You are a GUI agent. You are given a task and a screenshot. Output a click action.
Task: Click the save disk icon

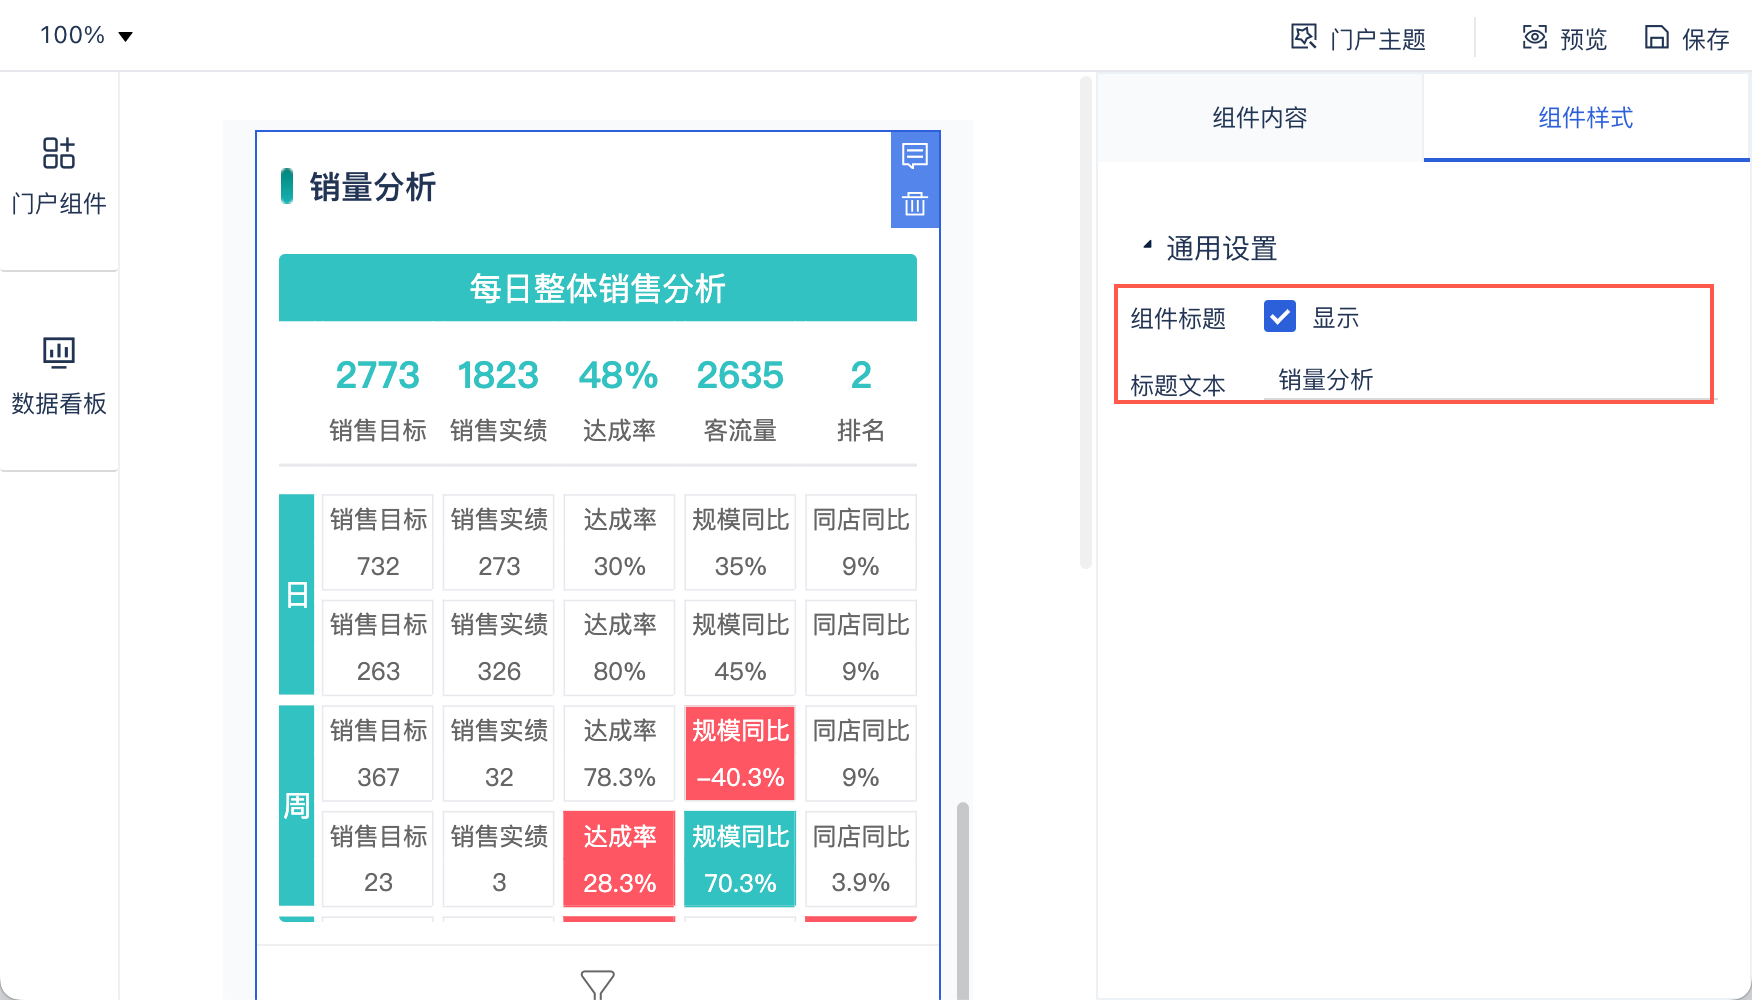pyautogui.click(x=1657, y=37)
